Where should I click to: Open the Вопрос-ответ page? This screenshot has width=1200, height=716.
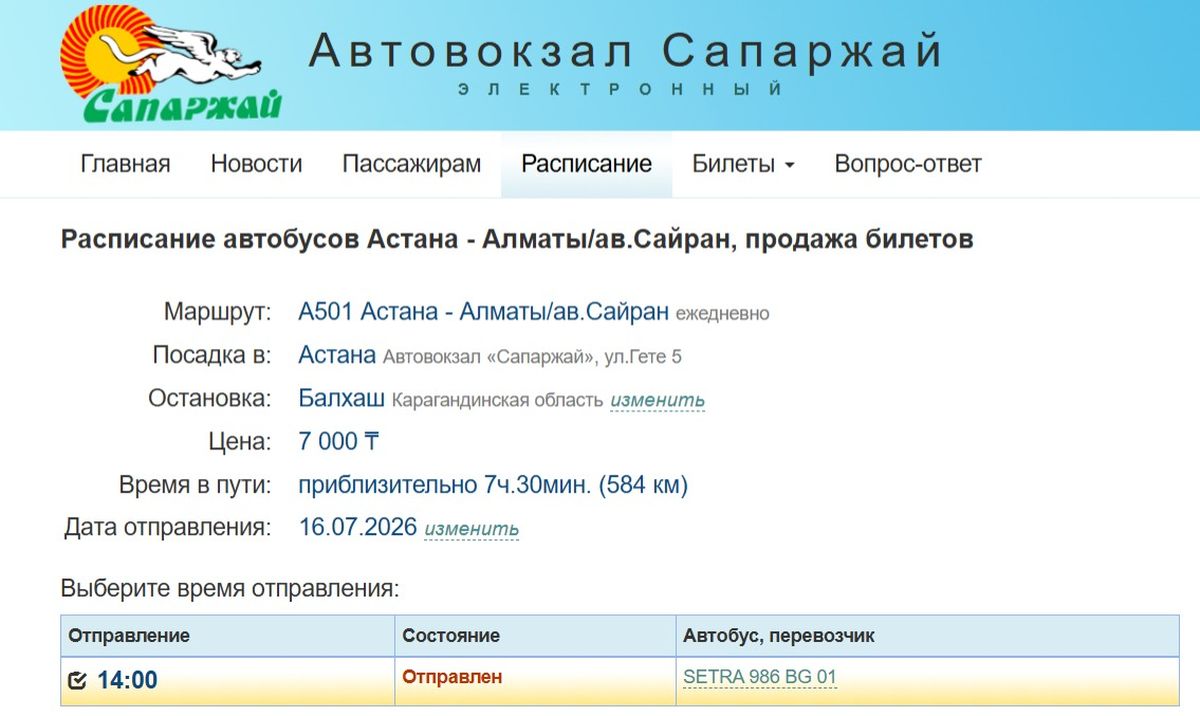point(908,164)
